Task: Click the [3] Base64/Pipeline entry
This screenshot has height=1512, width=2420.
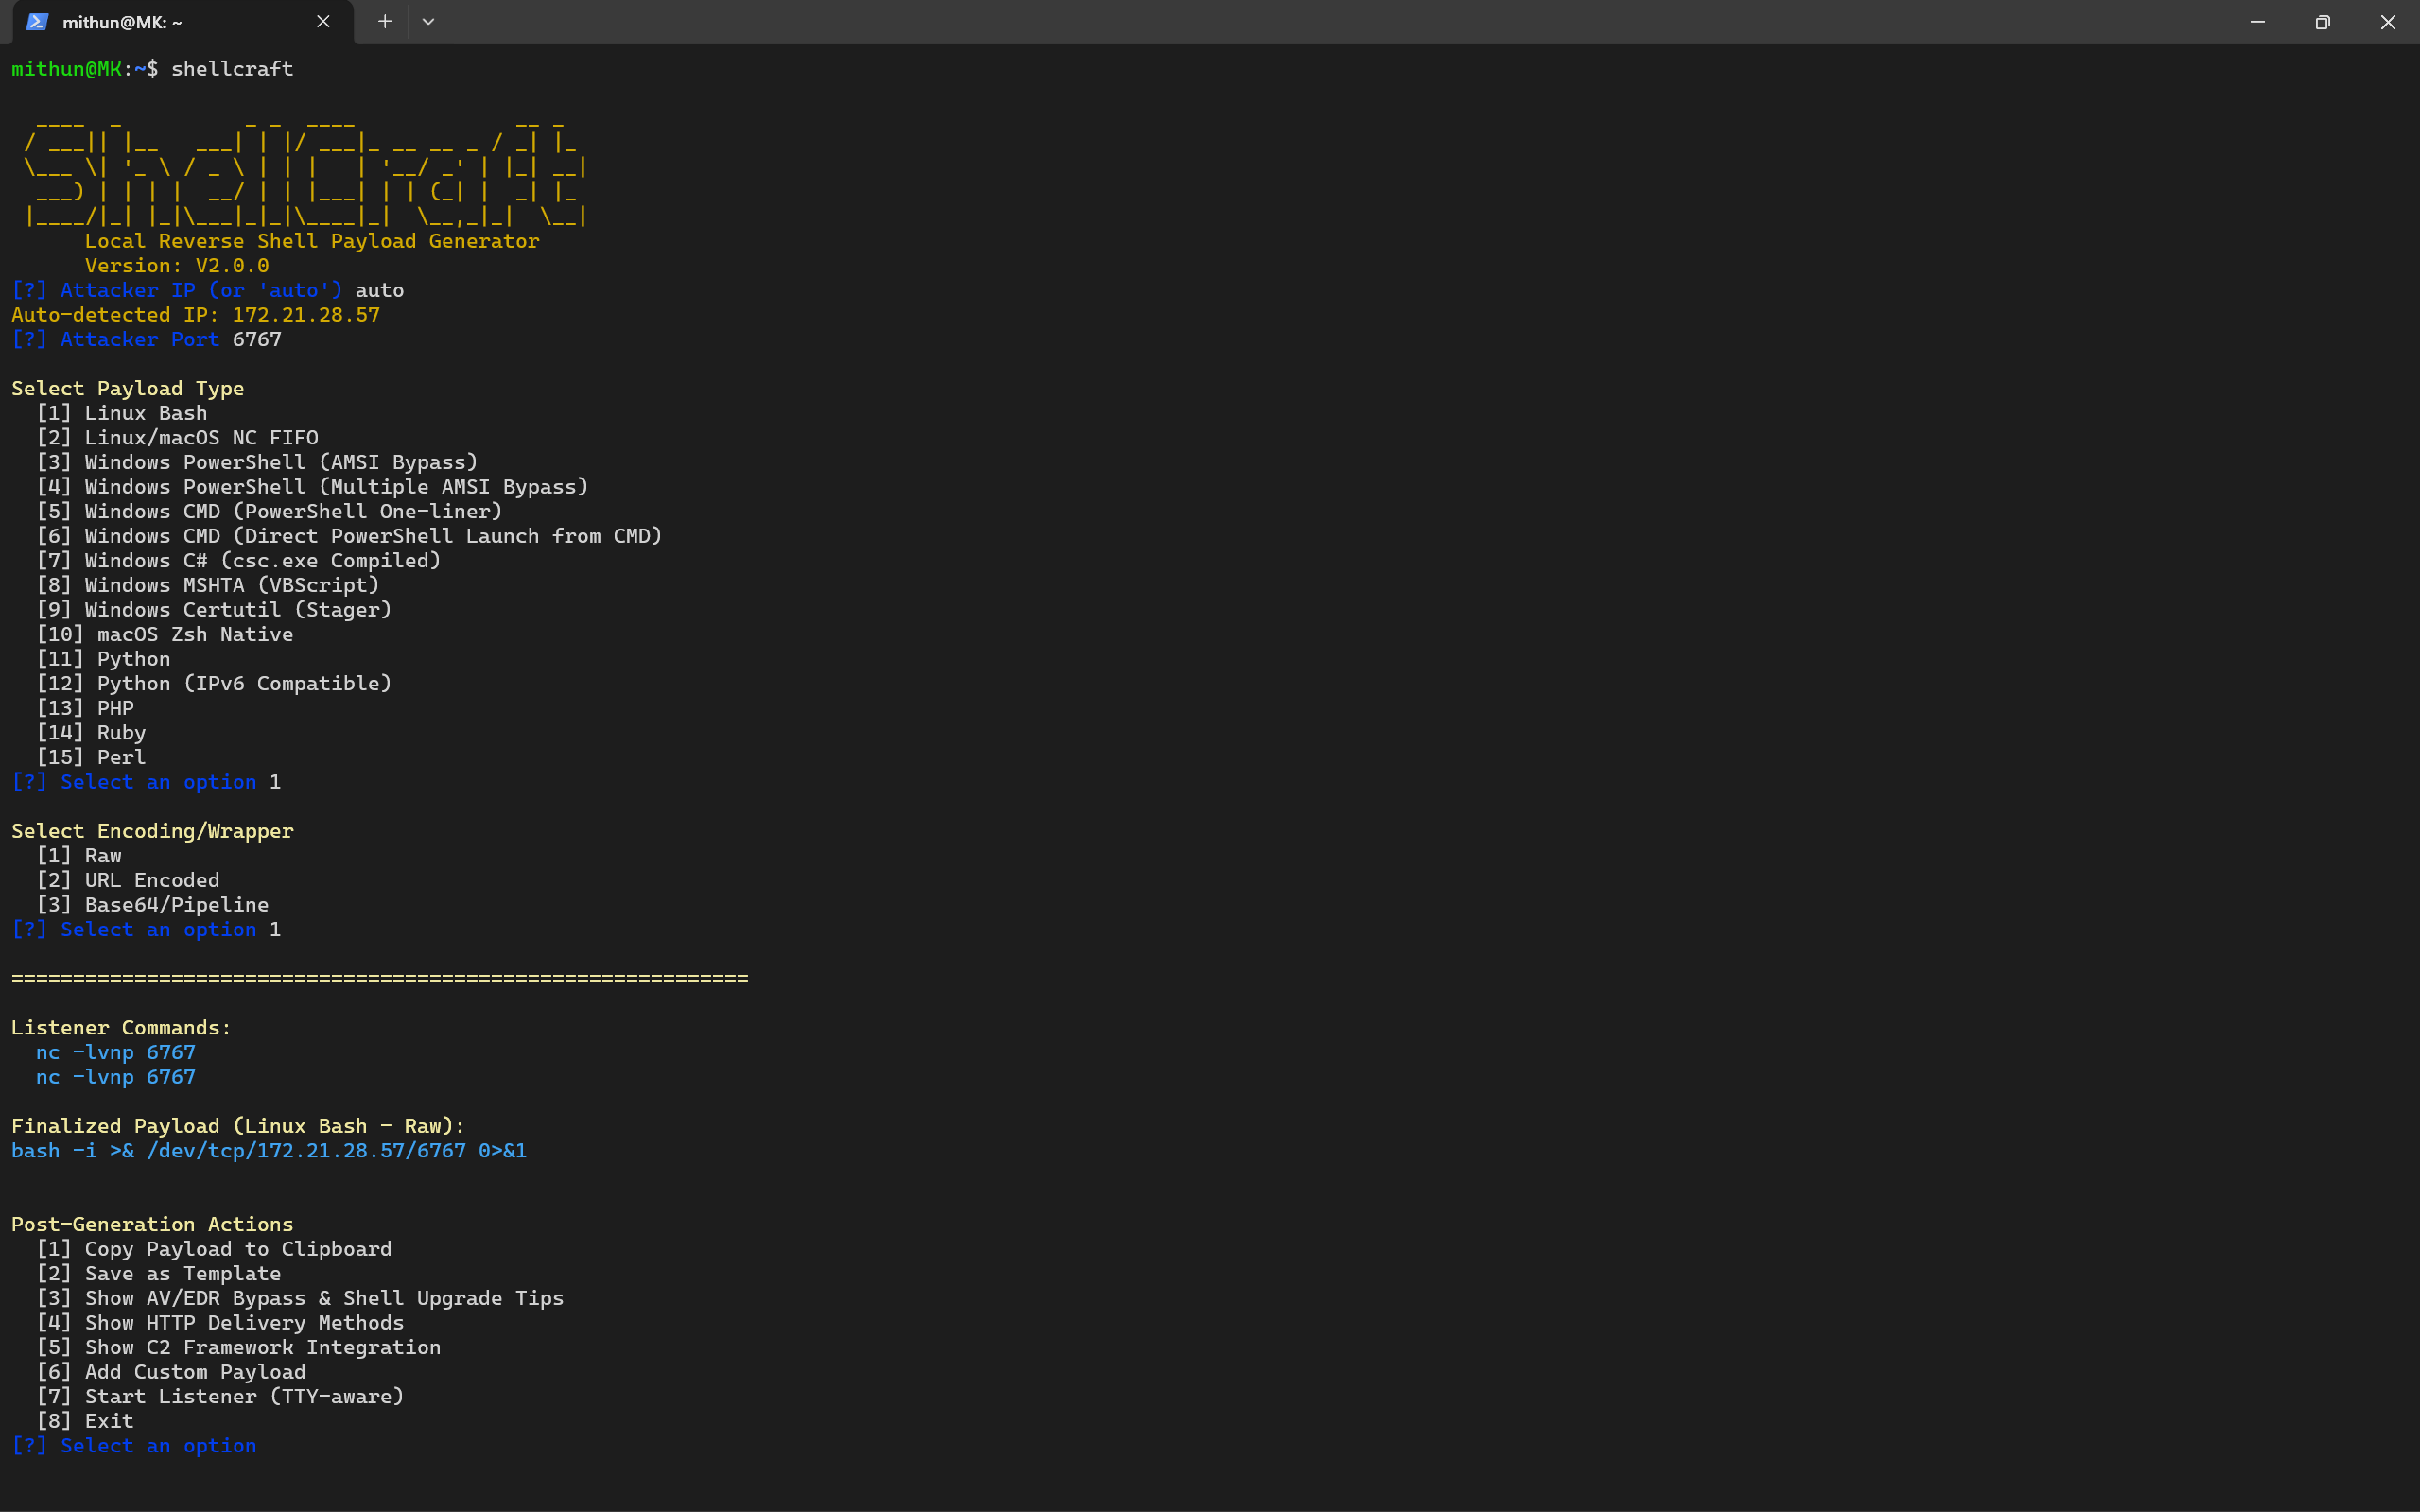Action: [153, 905]
